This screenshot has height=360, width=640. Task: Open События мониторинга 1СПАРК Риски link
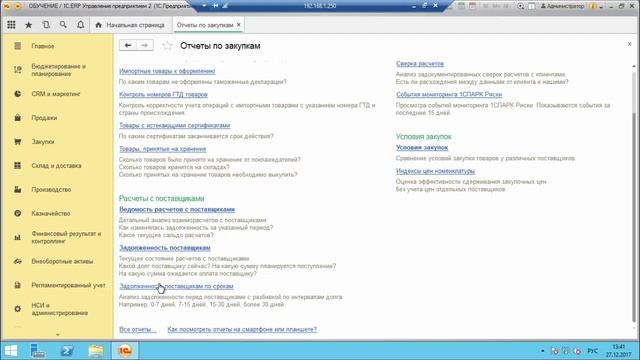pos(449,94)
